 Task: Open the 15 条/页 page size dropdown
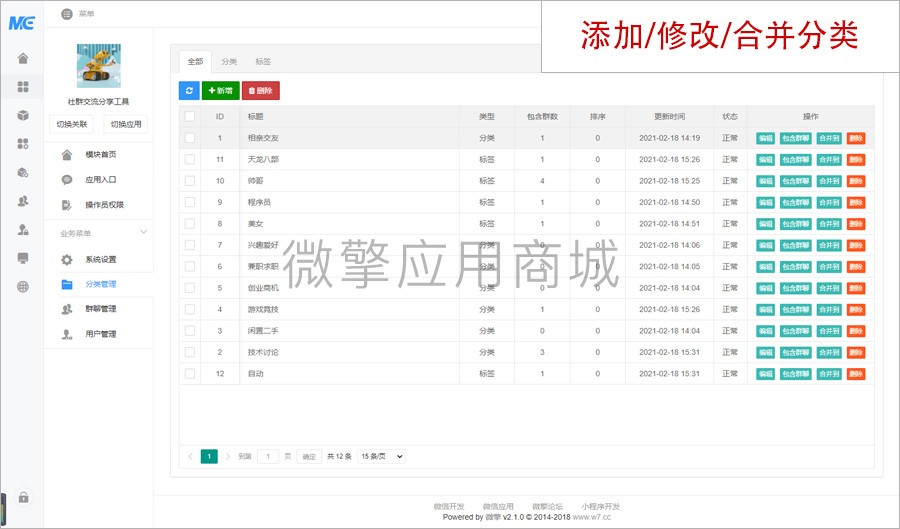coord(381,457)
